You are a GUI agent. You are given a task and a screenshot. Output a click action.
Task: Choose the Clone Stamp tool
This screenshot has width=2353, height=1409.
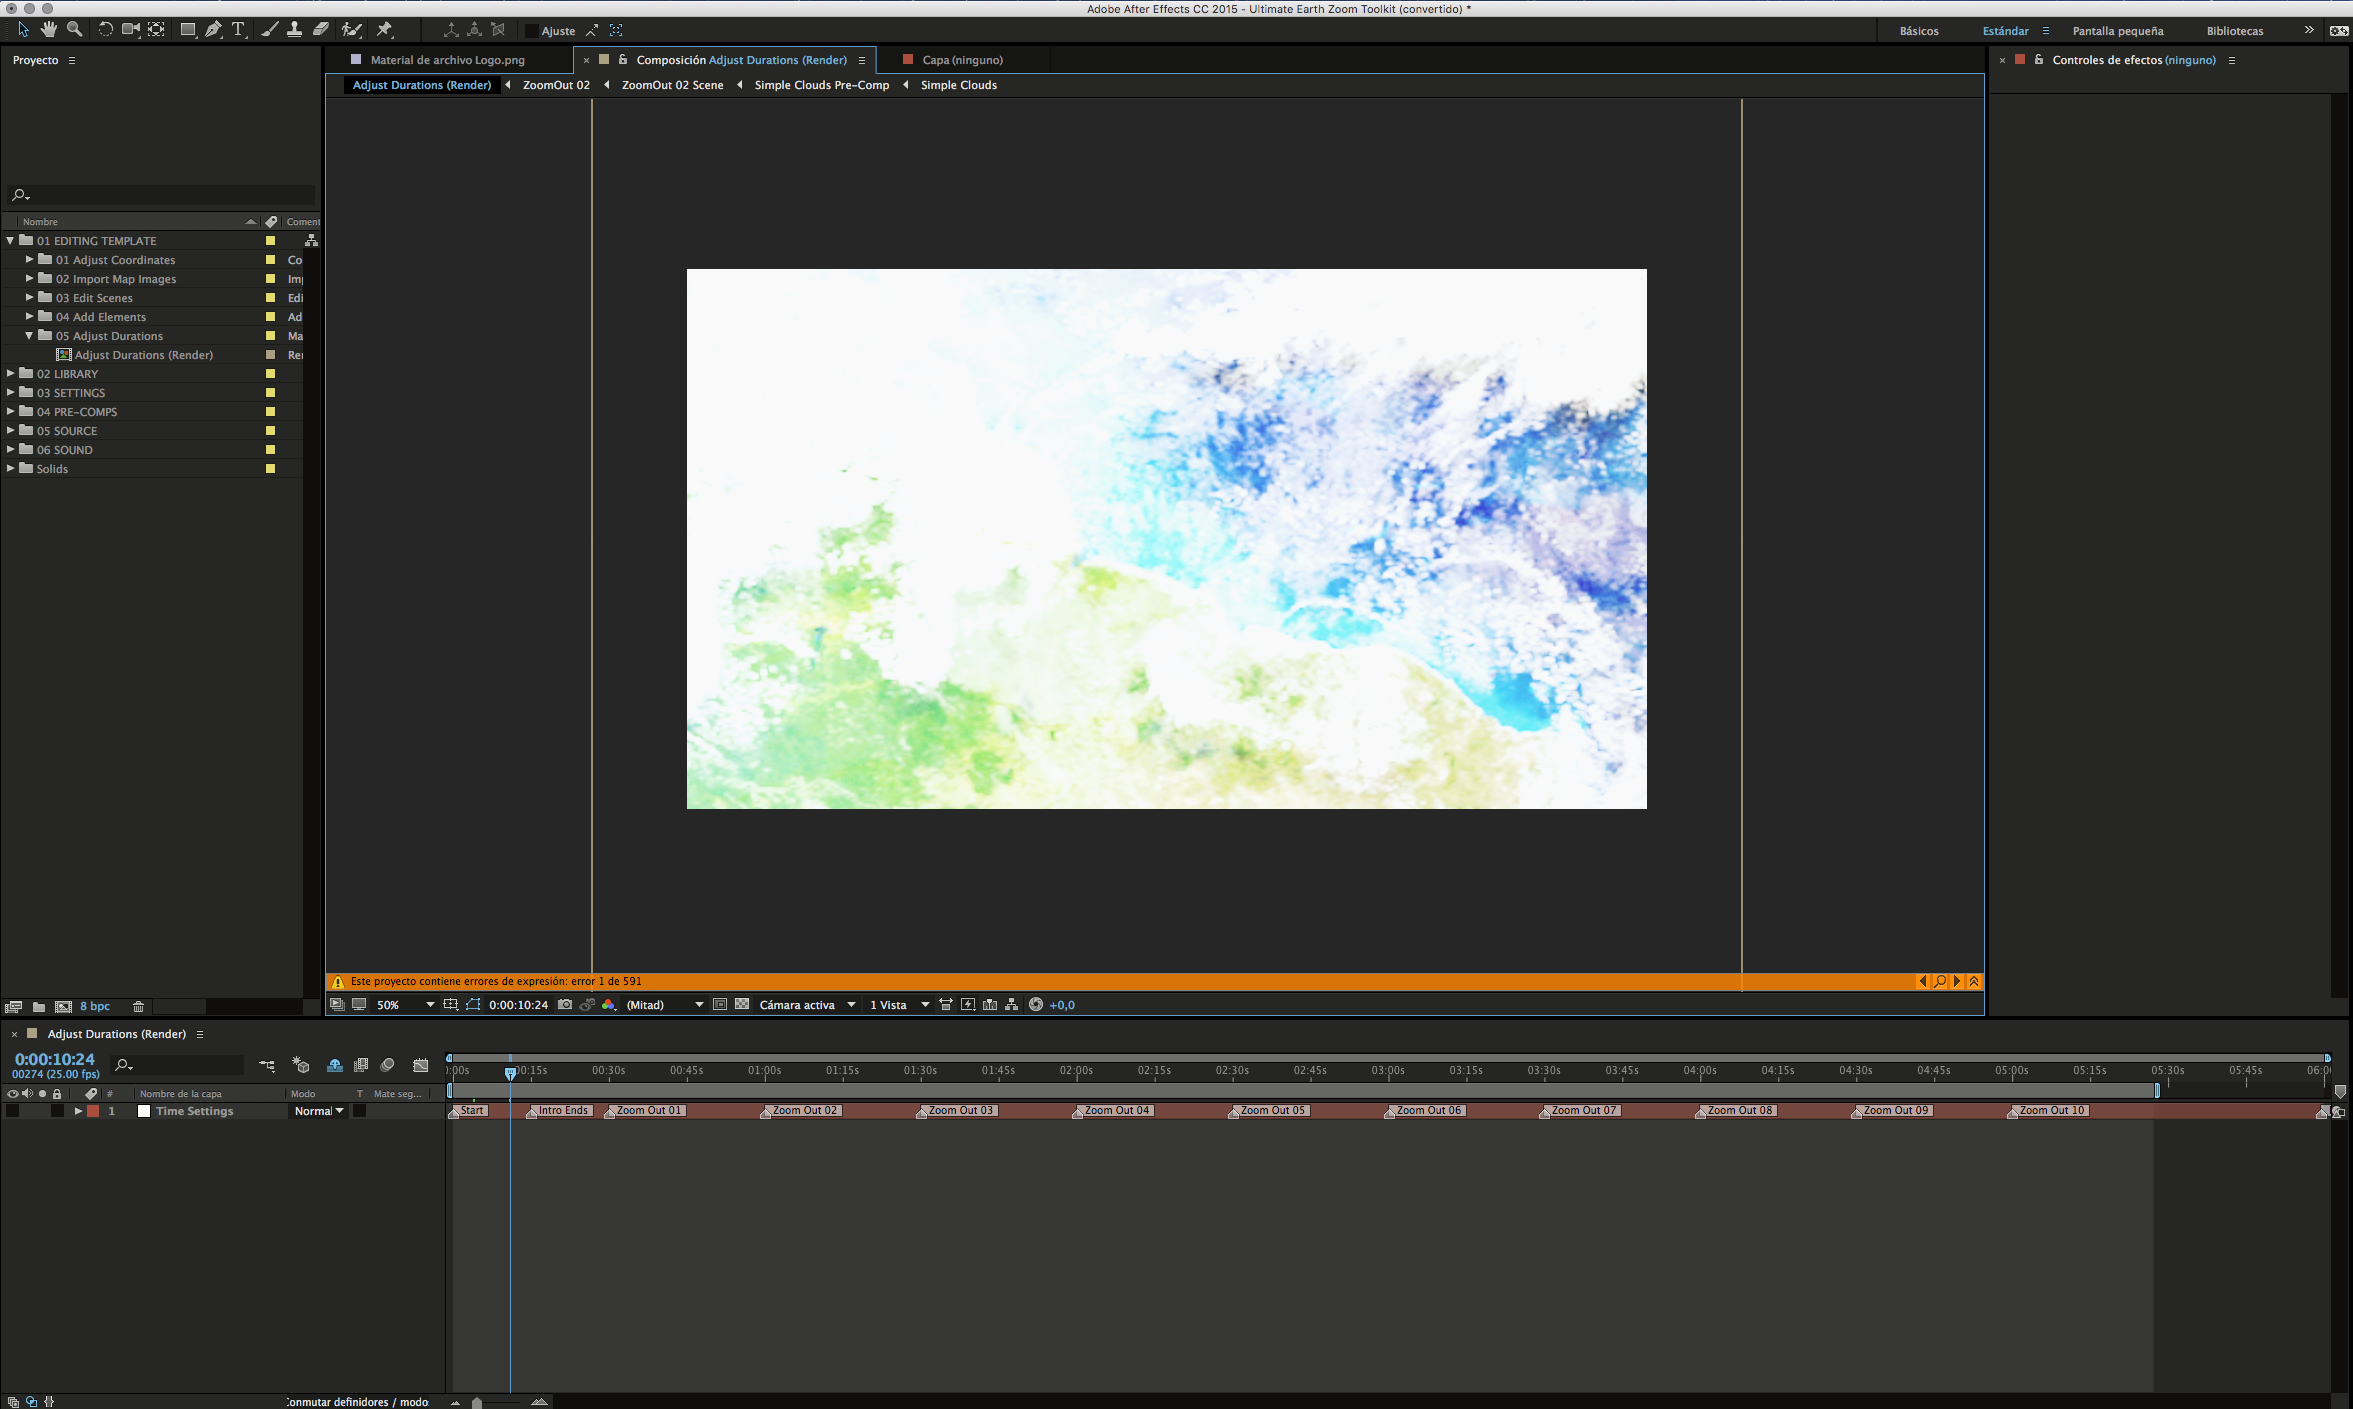294,30
